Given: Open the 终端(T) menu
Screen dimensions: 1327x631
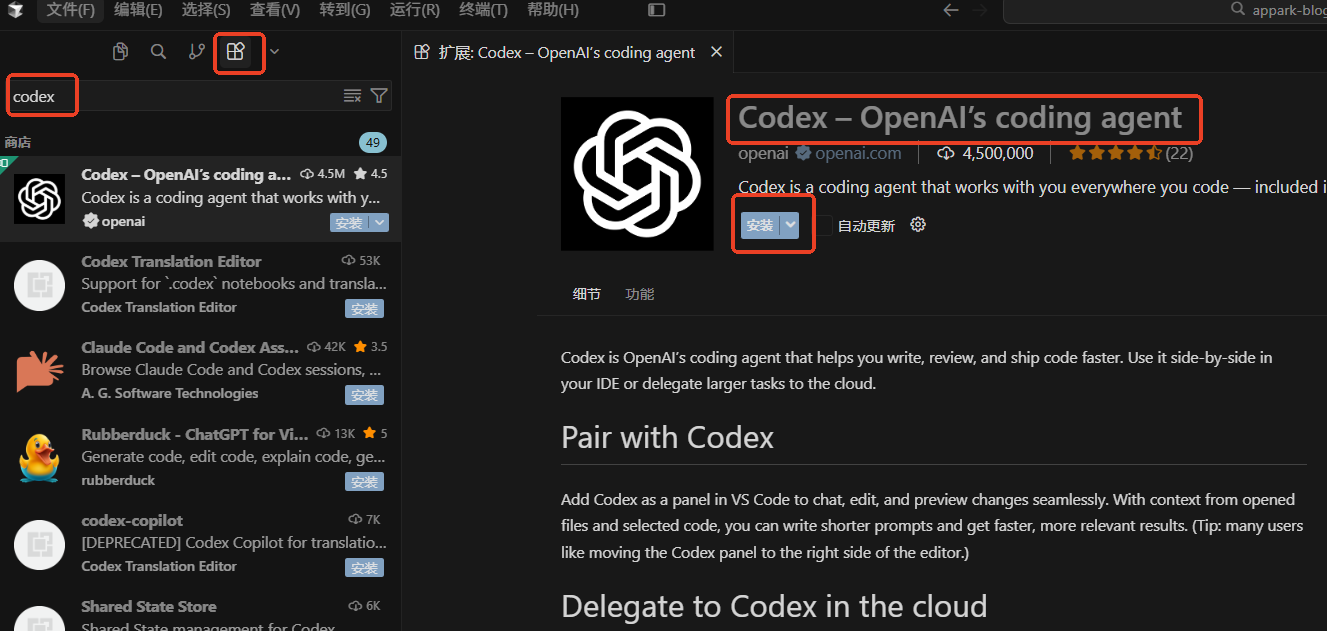Looking at the screenshot, I should click(x=483, y=10).
